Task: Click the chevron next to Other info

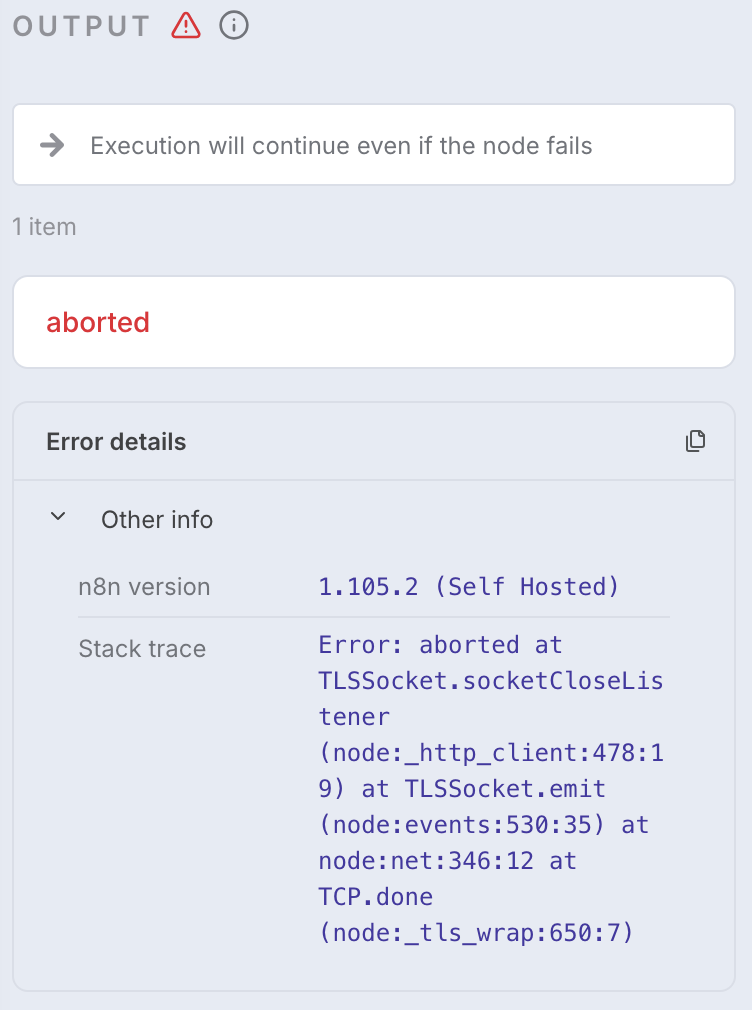Action: 57,517
